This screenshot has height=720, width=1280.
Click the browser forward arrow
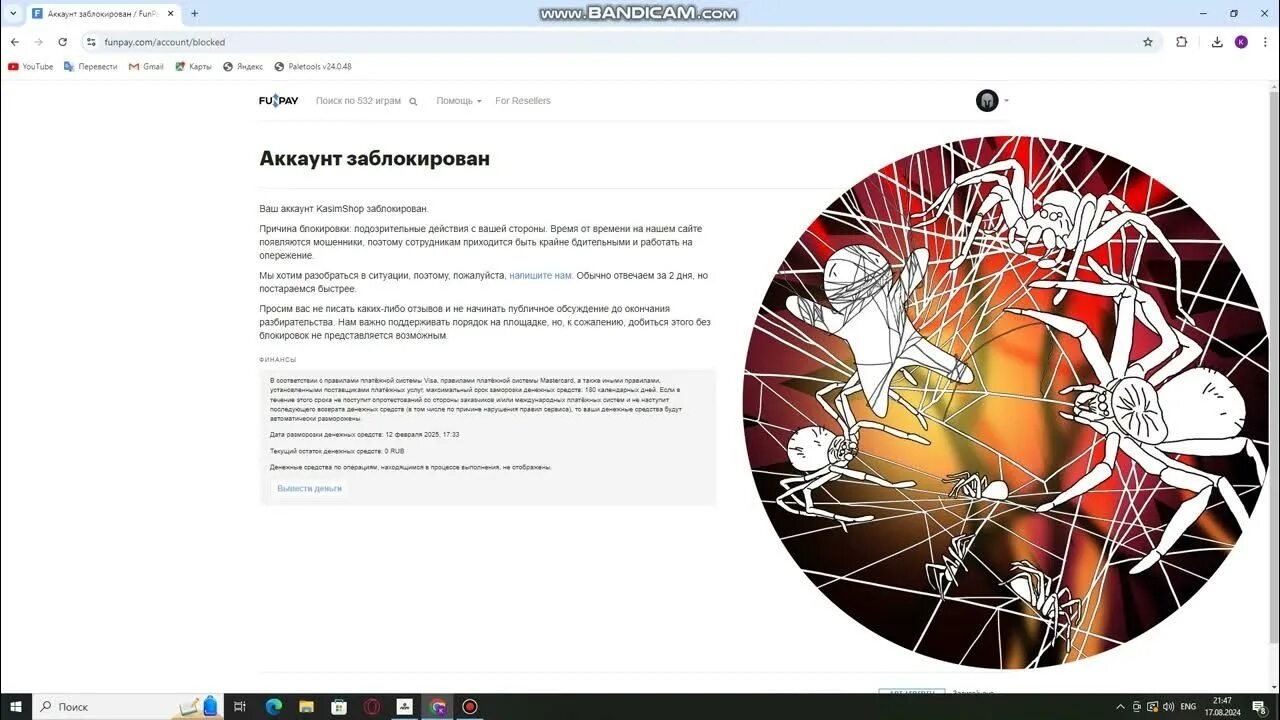38,42
